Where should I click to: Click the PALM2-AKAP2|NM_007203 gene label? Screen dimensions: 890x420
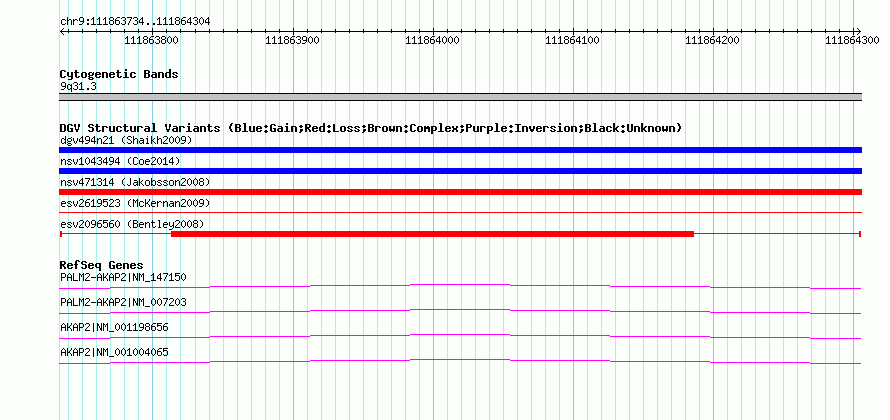(x=123, y=303)
